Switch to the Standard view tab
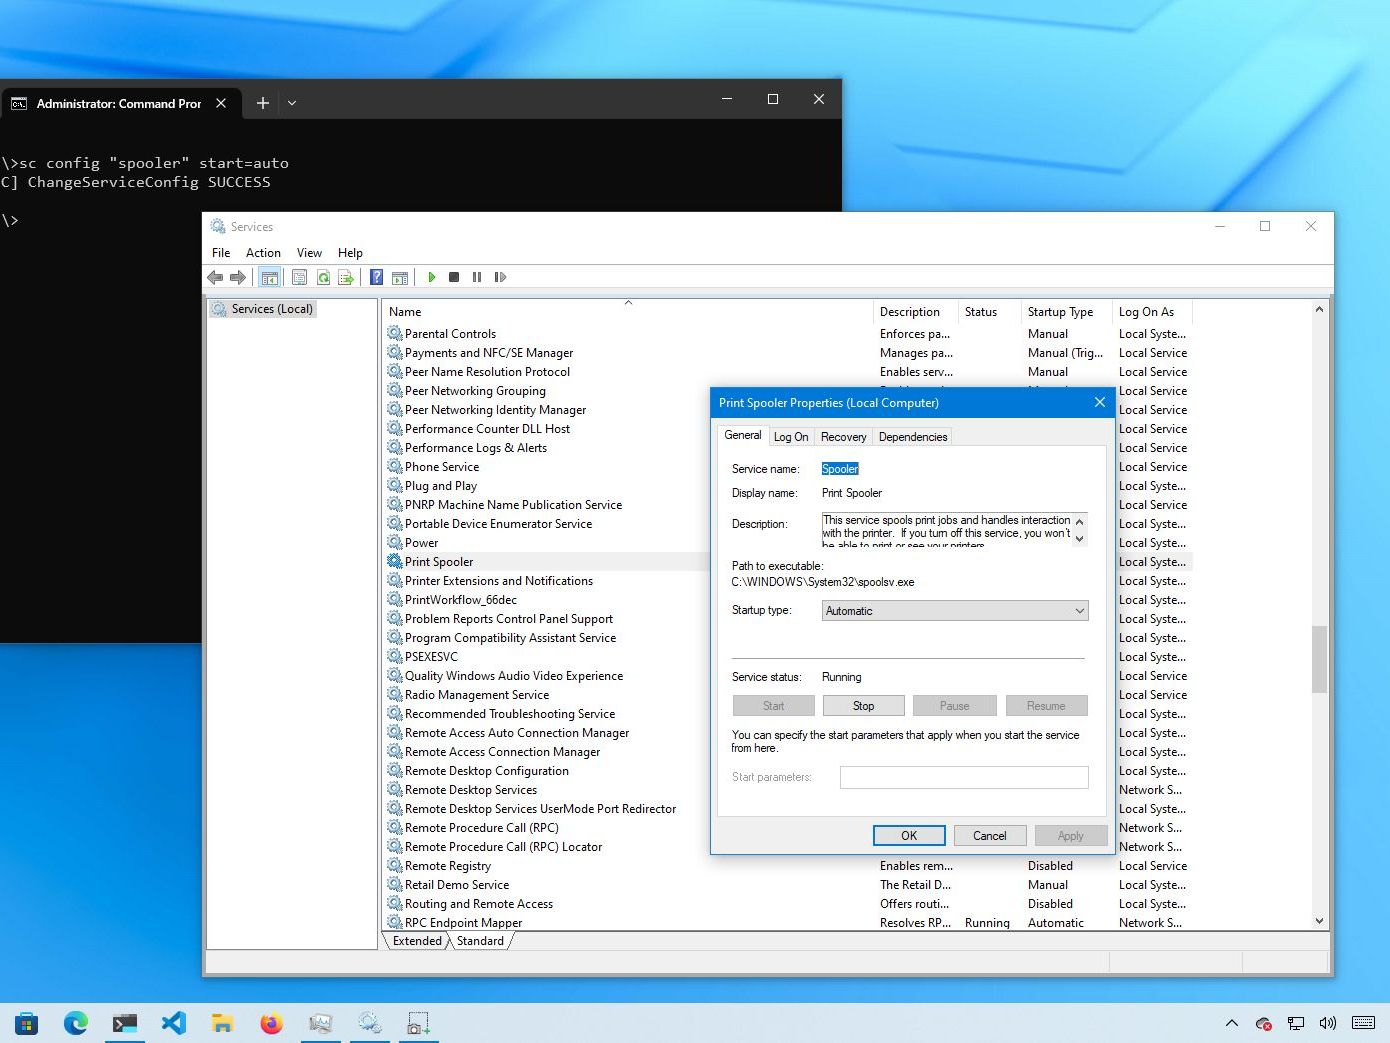The width and height of the screenshot is (1390, 1043). 480,941
